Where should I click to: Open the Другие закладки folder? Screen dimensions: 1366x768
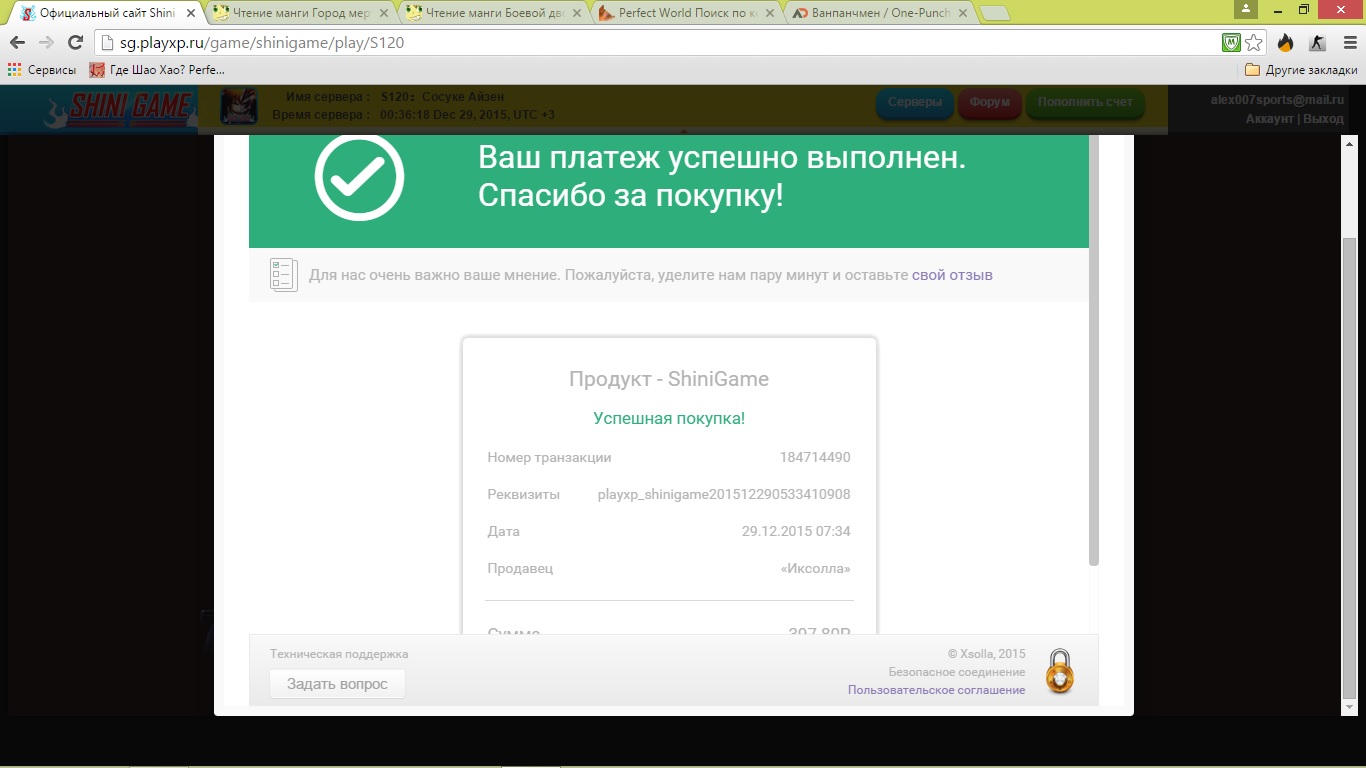tap(1301, 70)
